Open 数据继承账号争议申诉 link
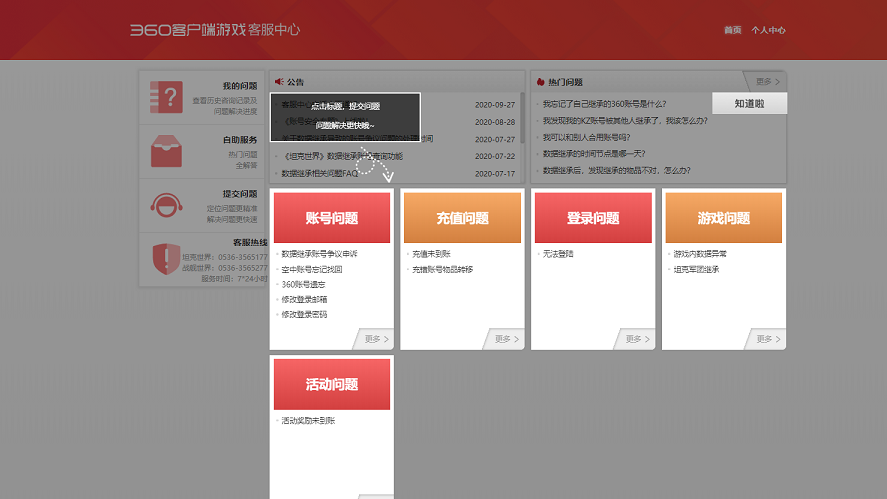 tap(320, 254)
